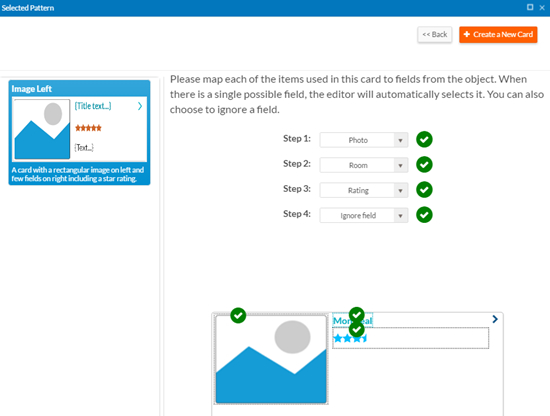Open the Step 2 Room dropdown

coord(364,165)
